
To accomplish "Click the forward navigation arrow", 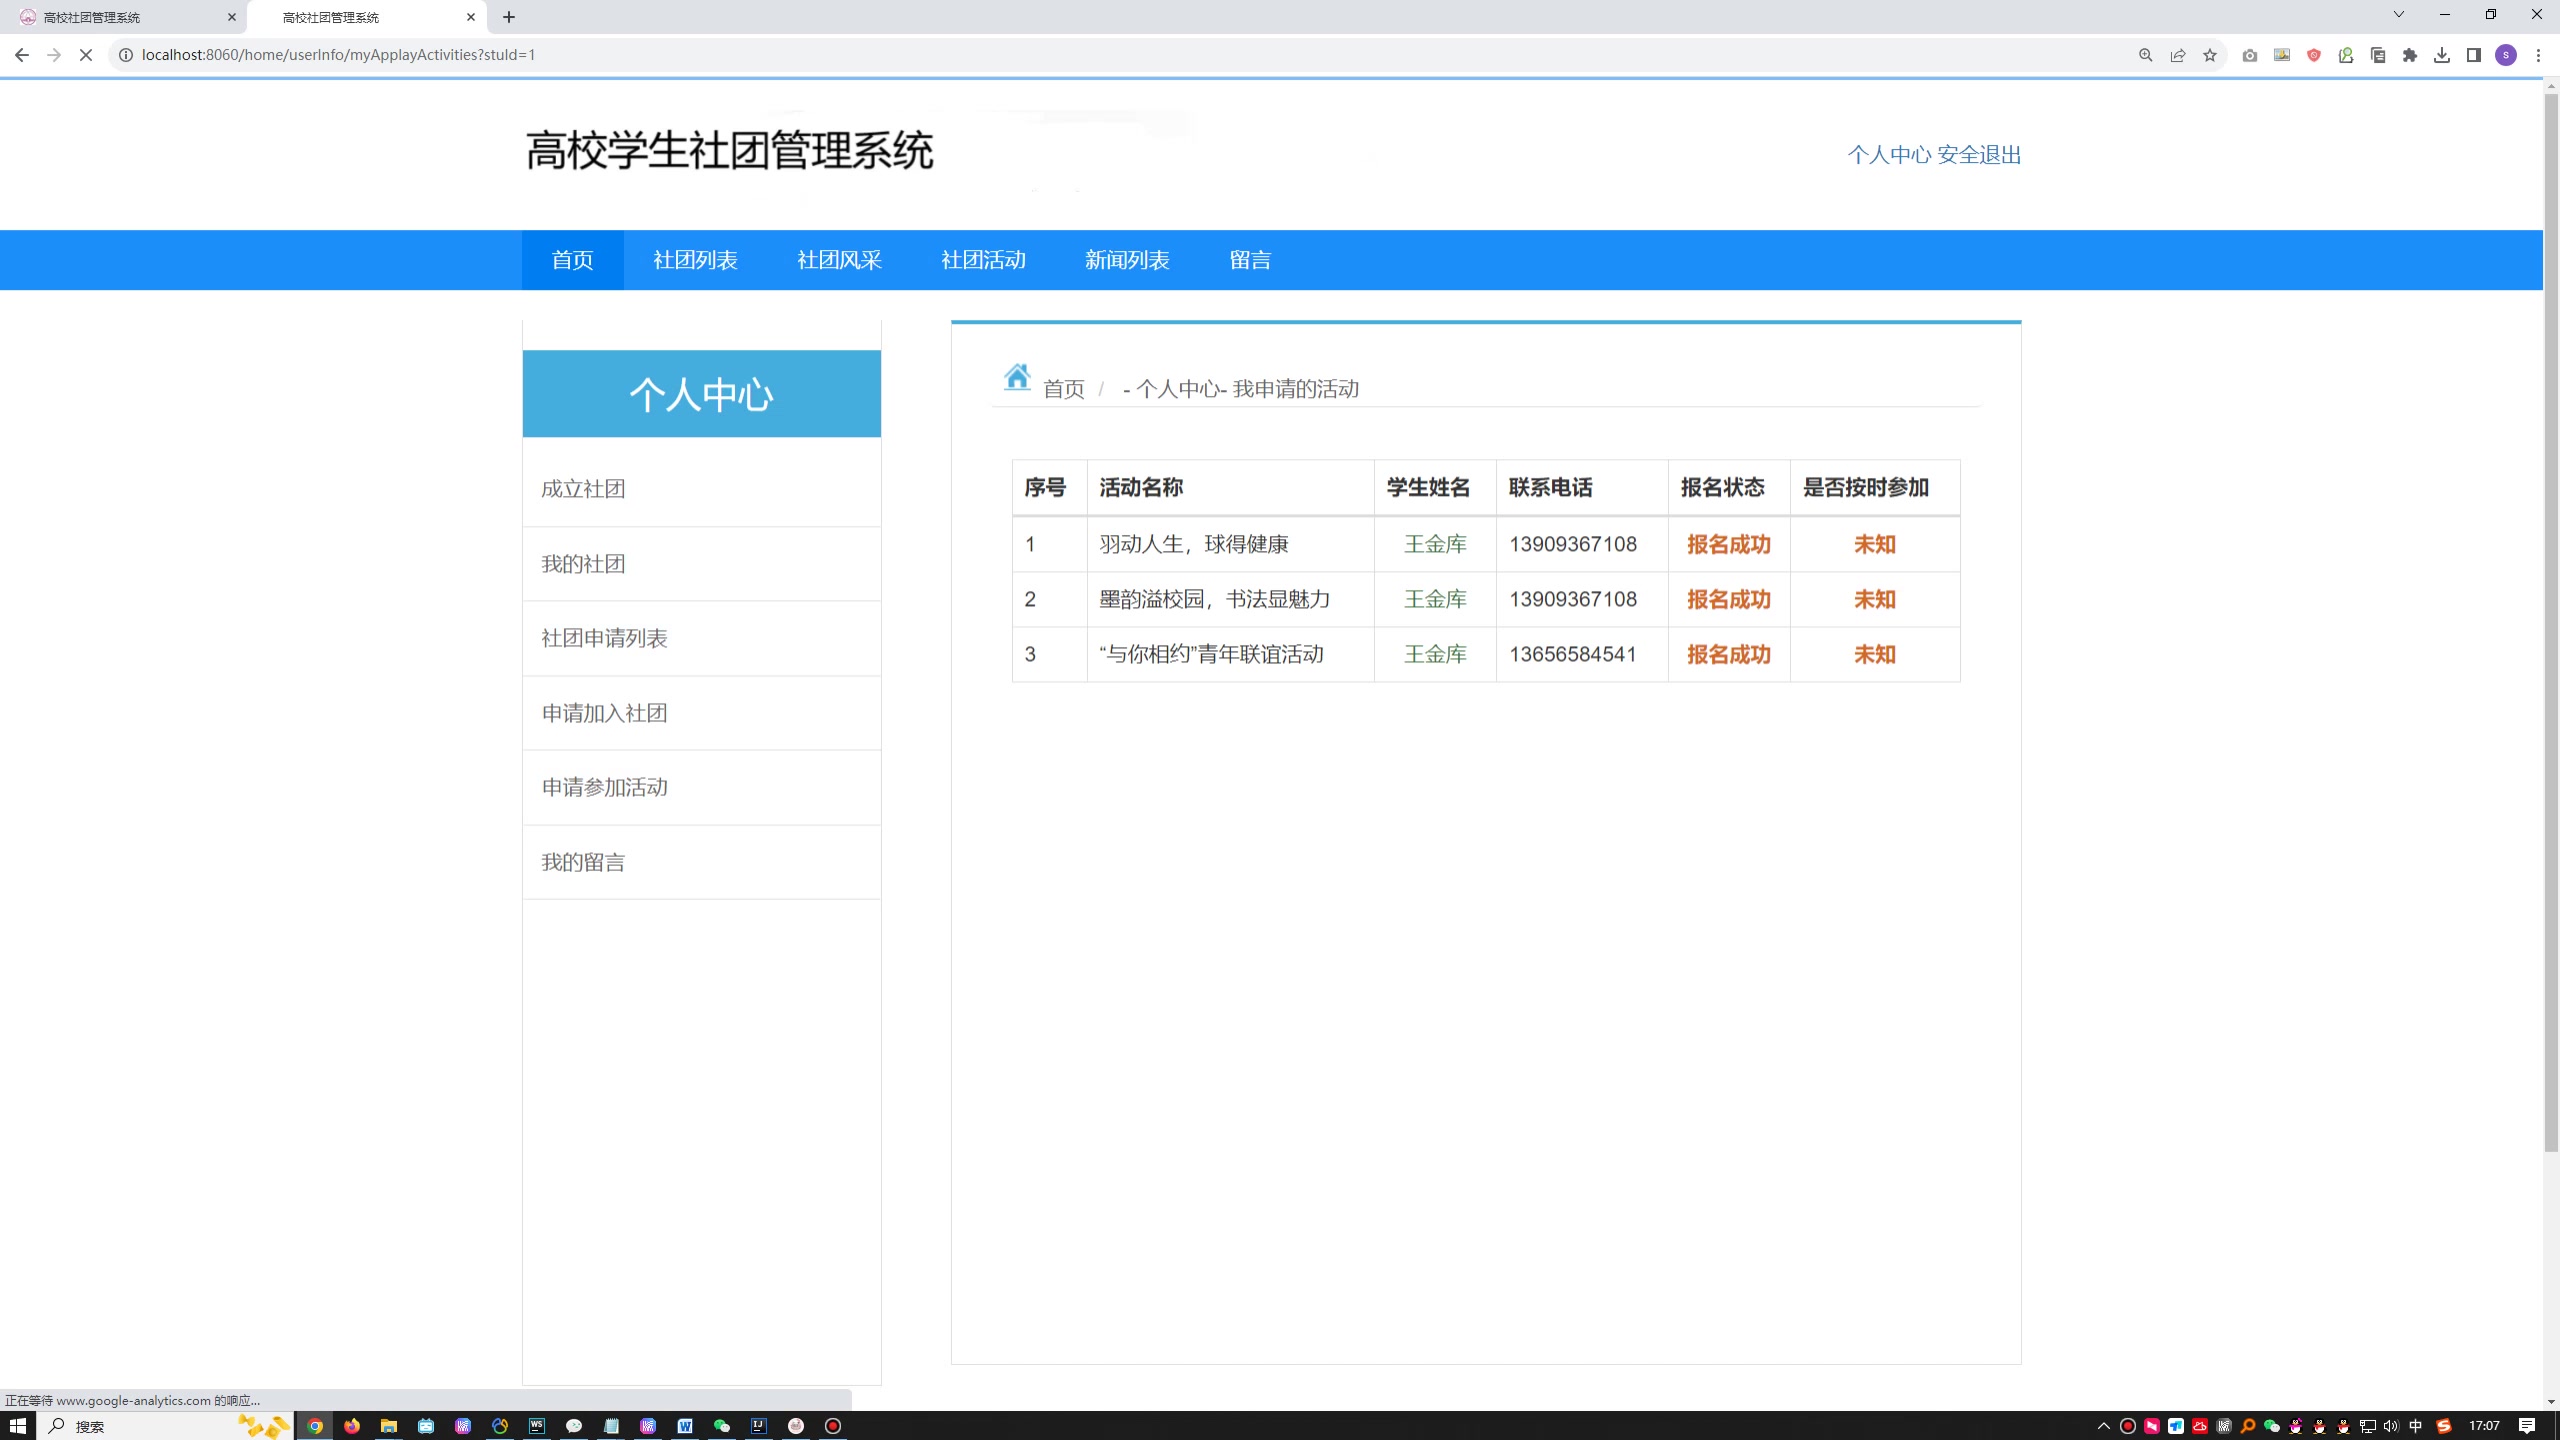I will tap(54, 55).
